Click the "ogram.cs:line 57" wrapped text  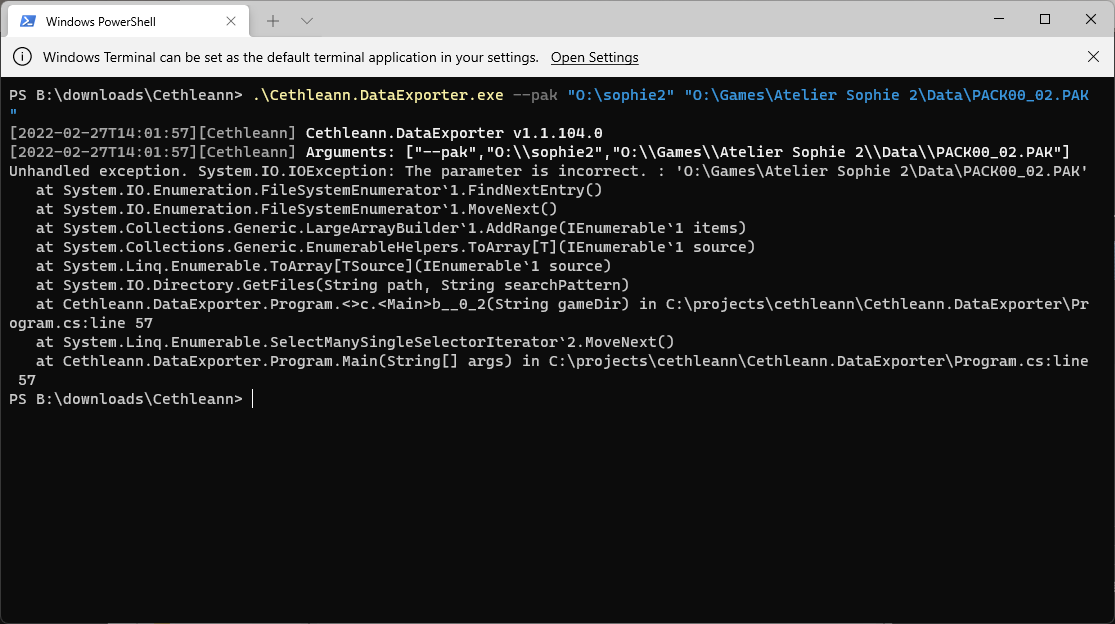81,323
